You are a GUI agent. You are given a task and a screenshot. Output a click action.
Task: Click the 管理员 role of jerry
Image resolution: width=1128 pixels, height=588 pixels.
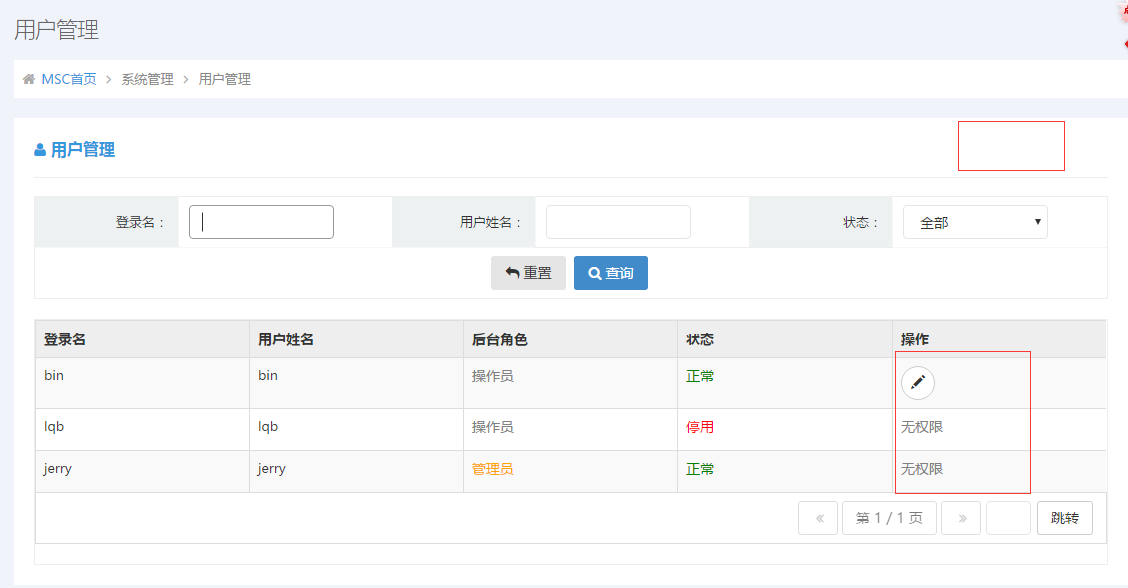tap(492, 469)
